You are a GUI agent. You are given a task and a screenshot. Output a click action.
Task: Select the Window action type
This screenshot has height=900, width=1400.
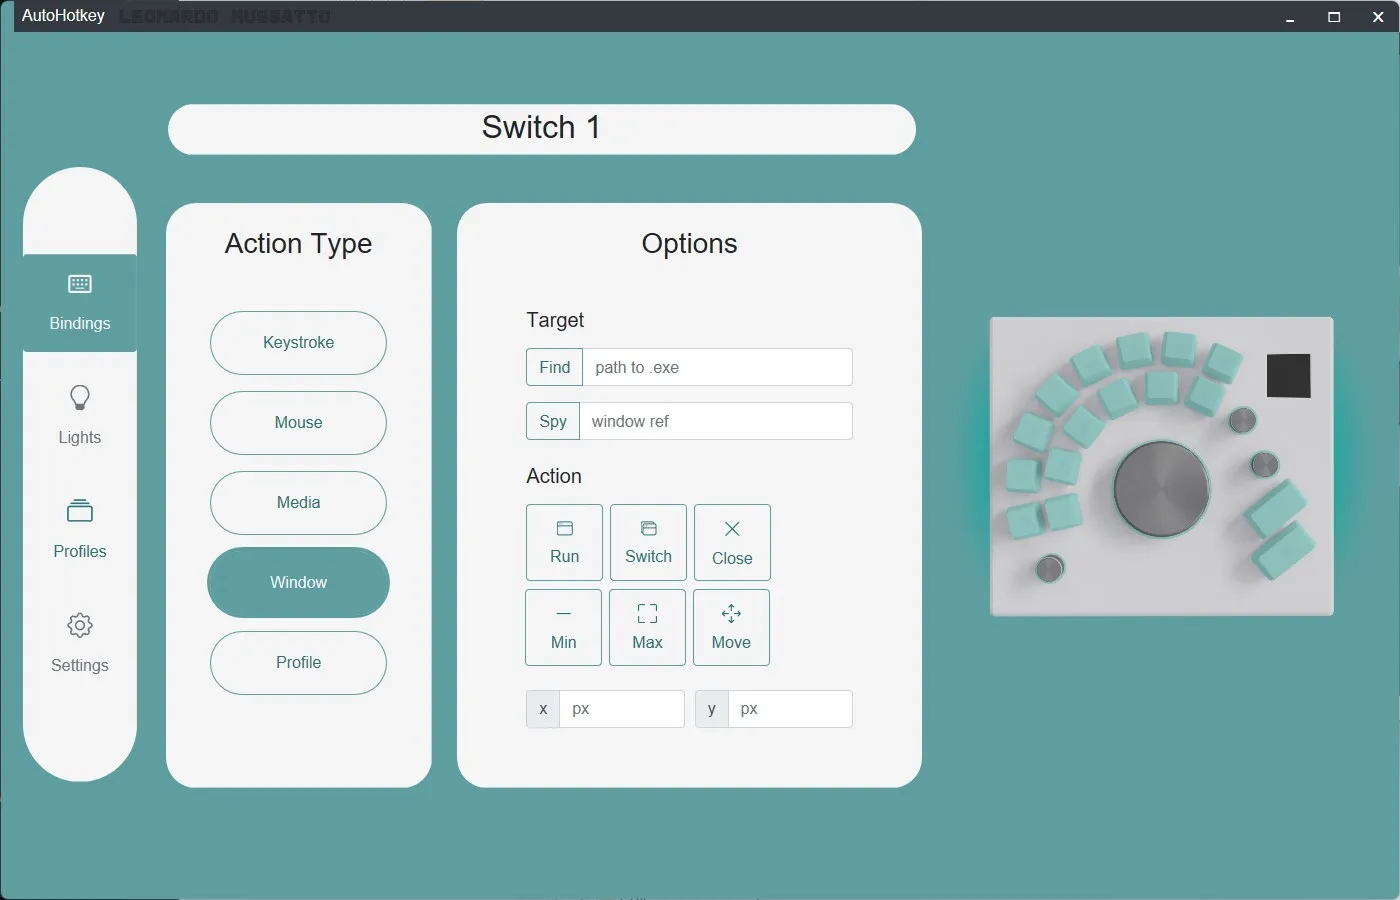(297, 582)
